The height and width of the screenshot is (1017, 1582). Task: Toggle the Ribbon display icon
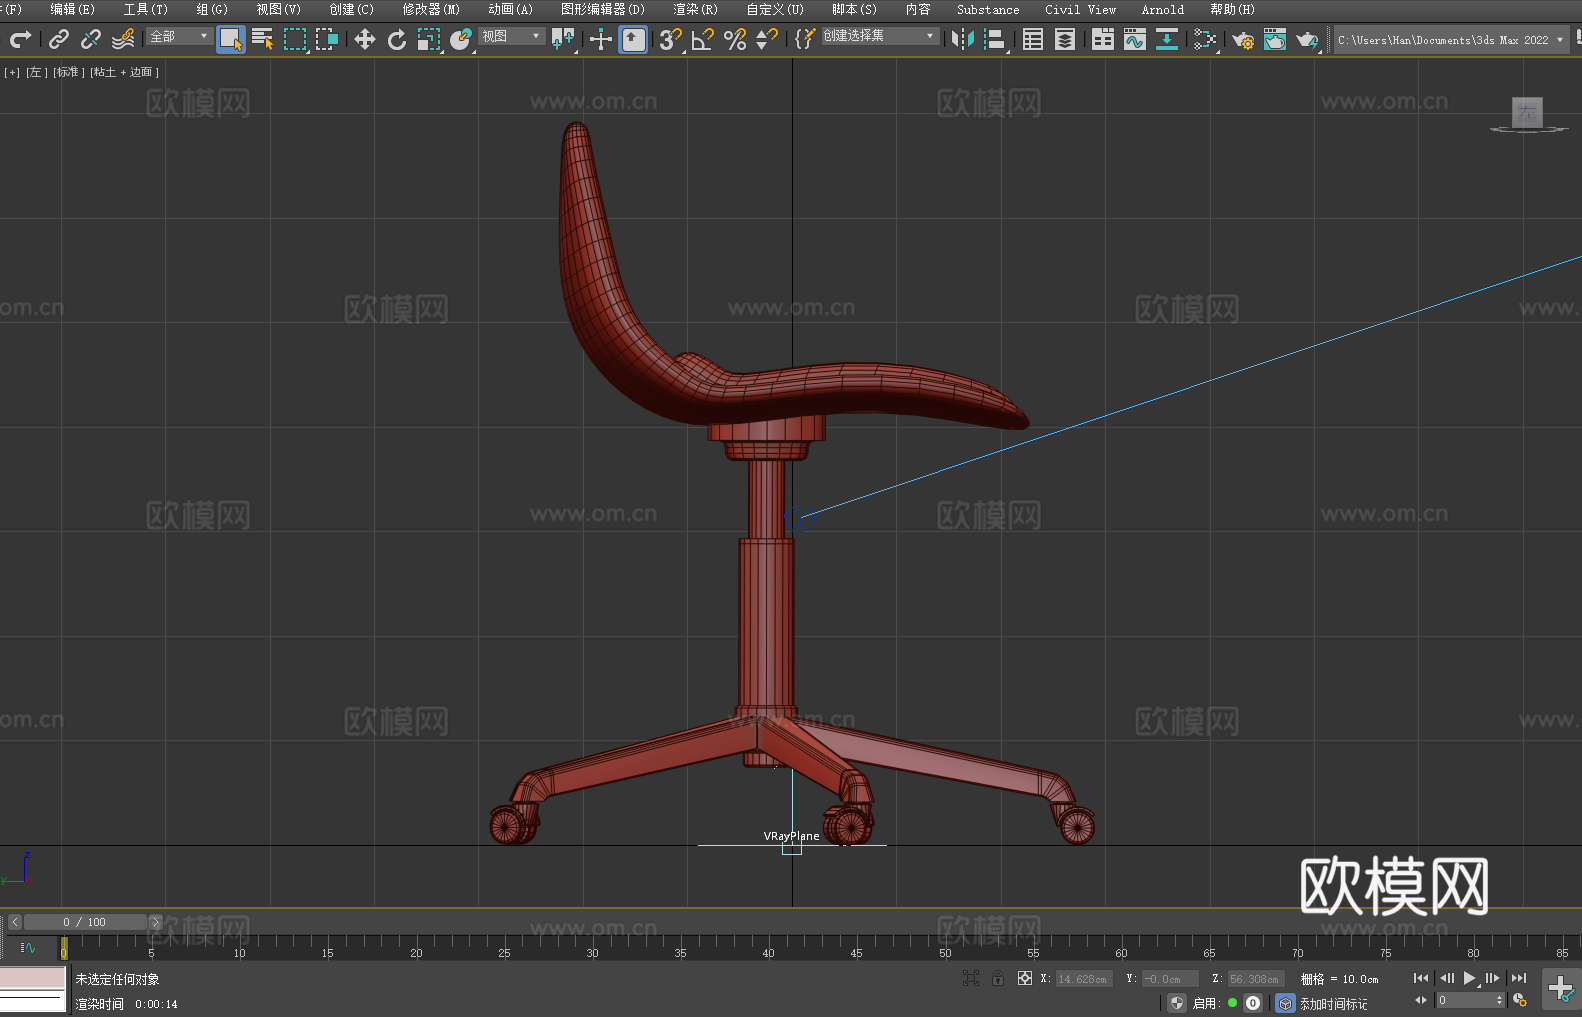(x=1103, y=39)
